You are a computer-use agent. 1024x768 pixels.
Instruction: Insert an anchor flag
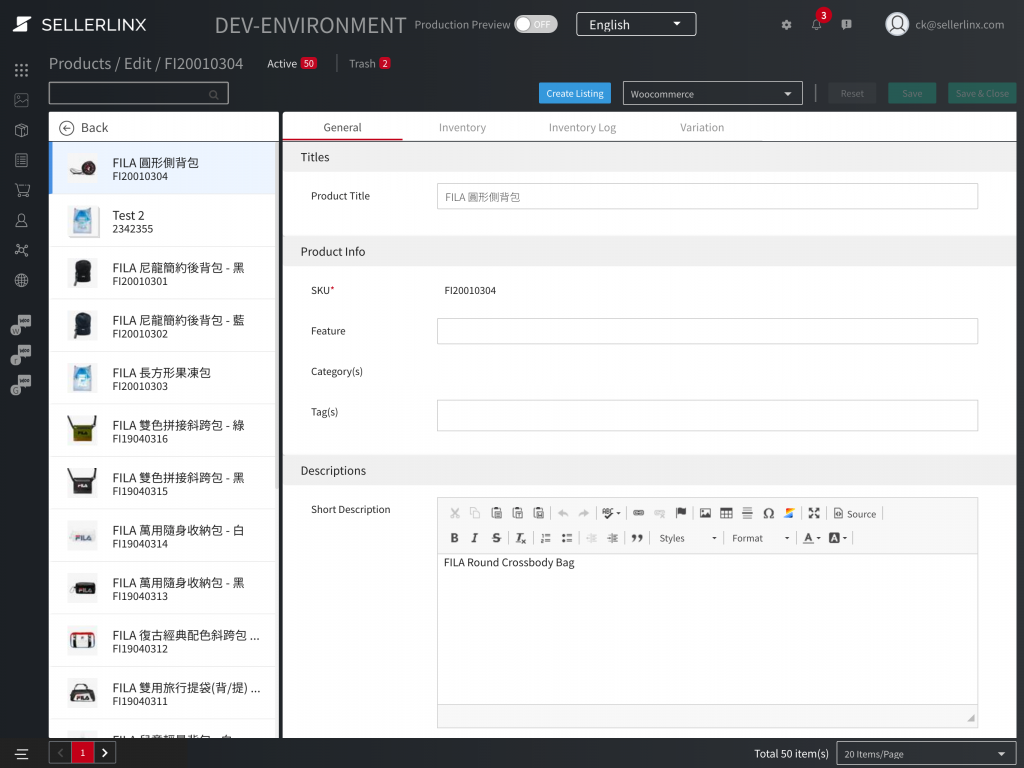(x=680, y=513)
